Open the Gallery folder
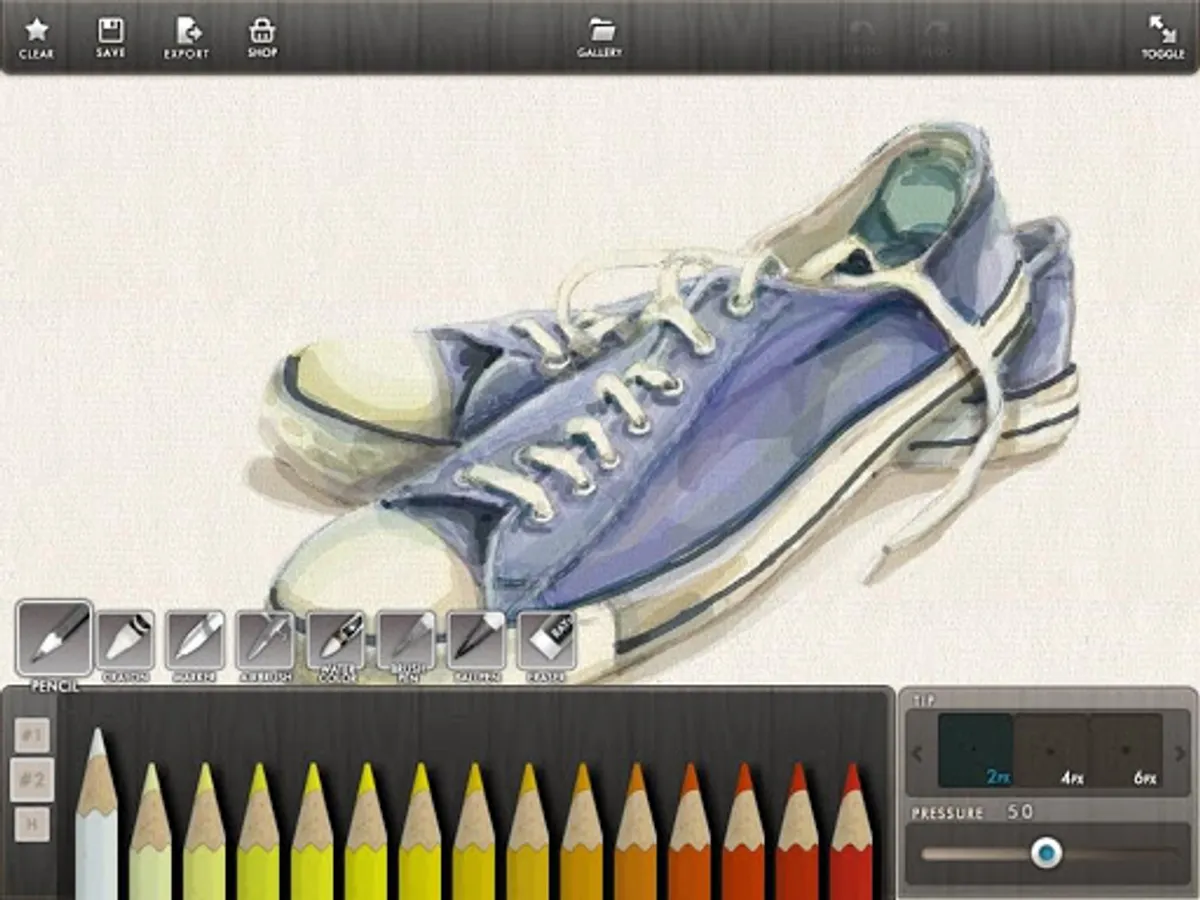The height and width of the screenshot is (900, 1200). (600, 37)
